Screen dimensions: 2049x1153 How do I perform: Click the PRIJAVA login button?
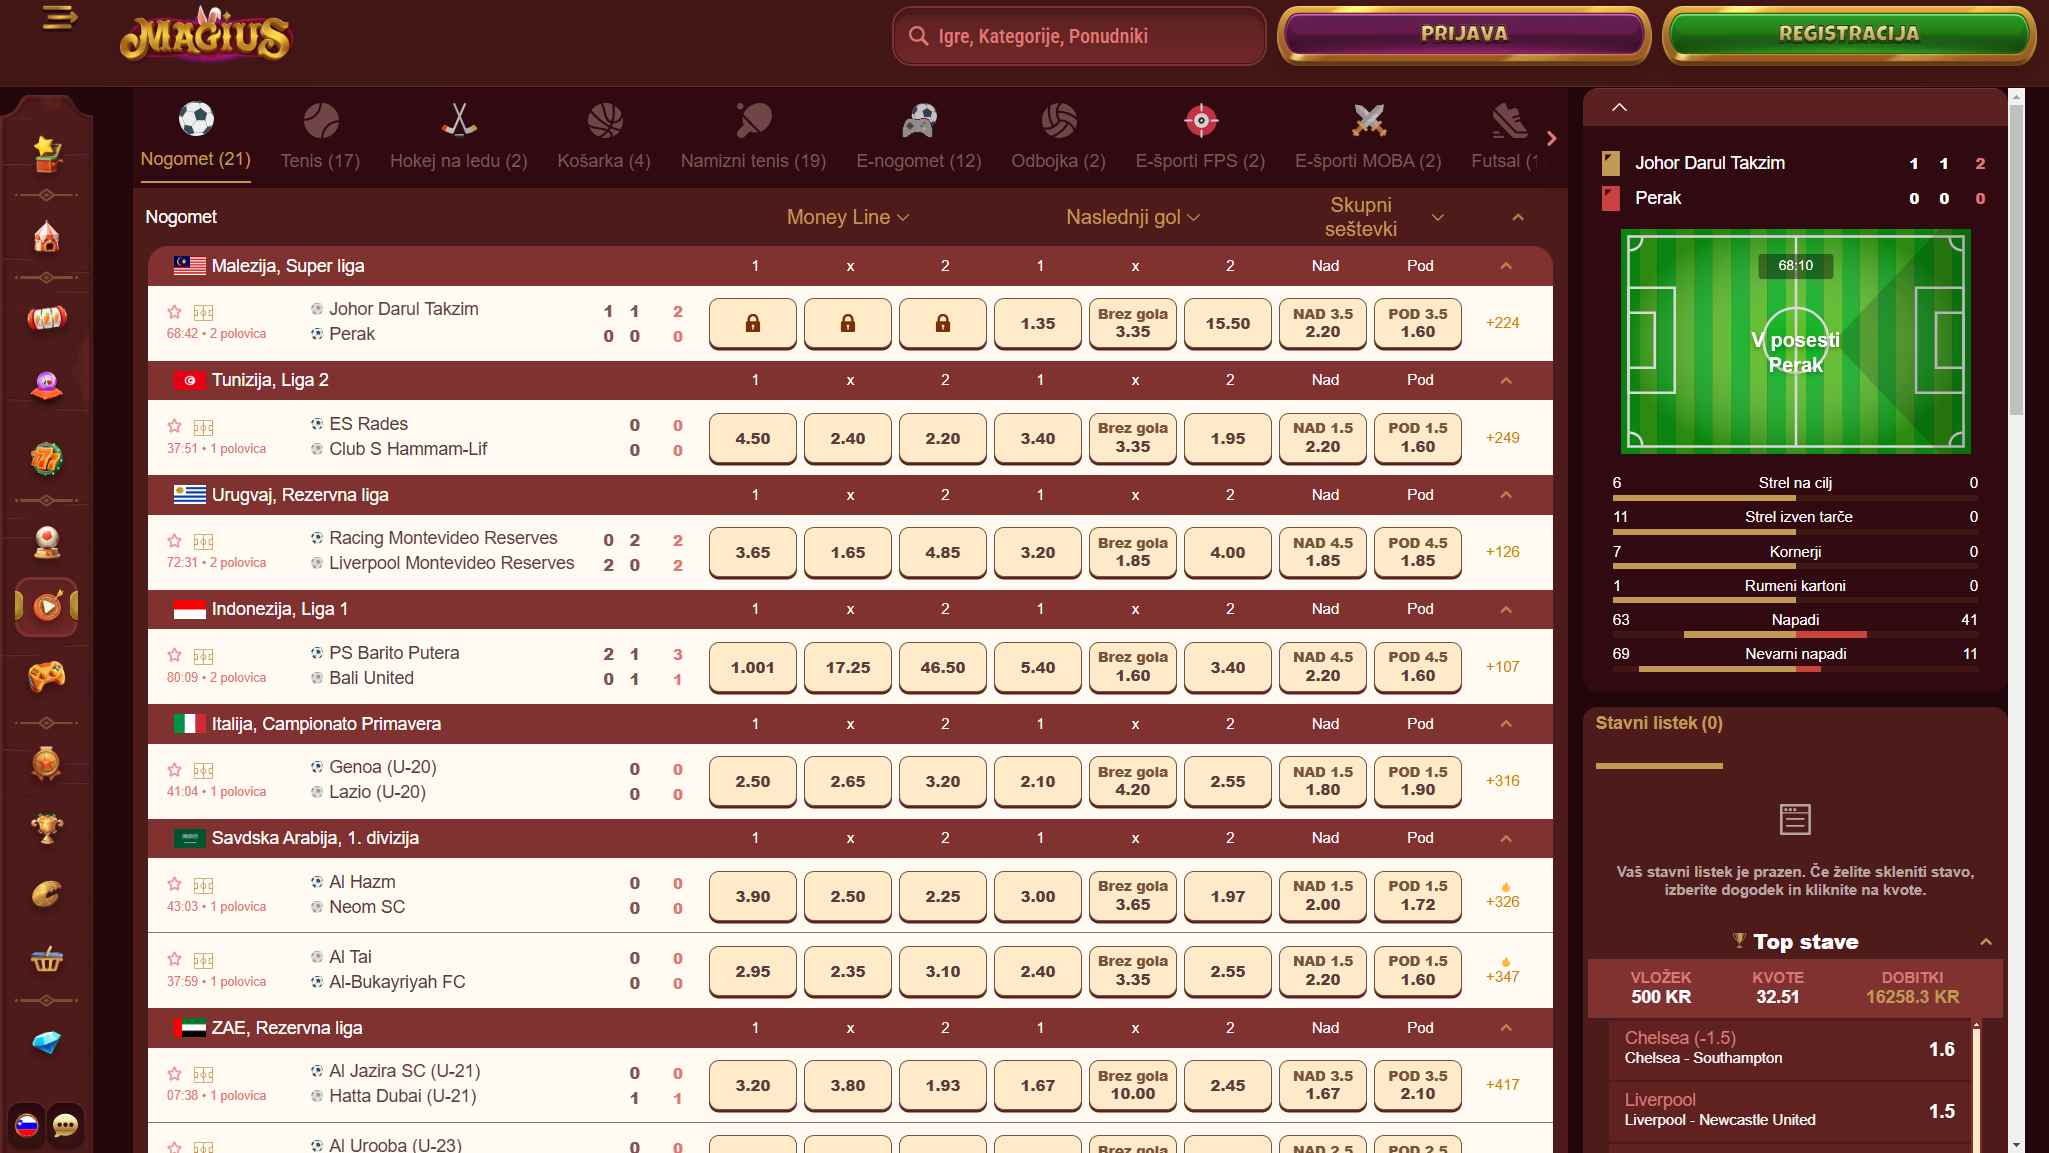click(1464, 34)
